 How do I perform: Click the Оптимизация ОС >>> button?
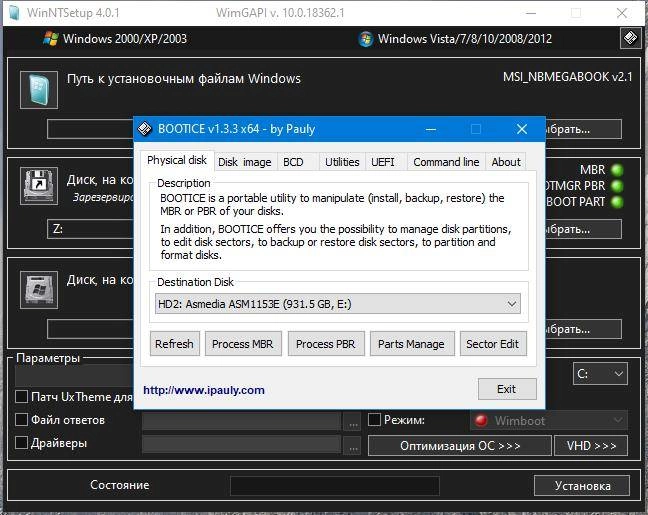[460, 446]
